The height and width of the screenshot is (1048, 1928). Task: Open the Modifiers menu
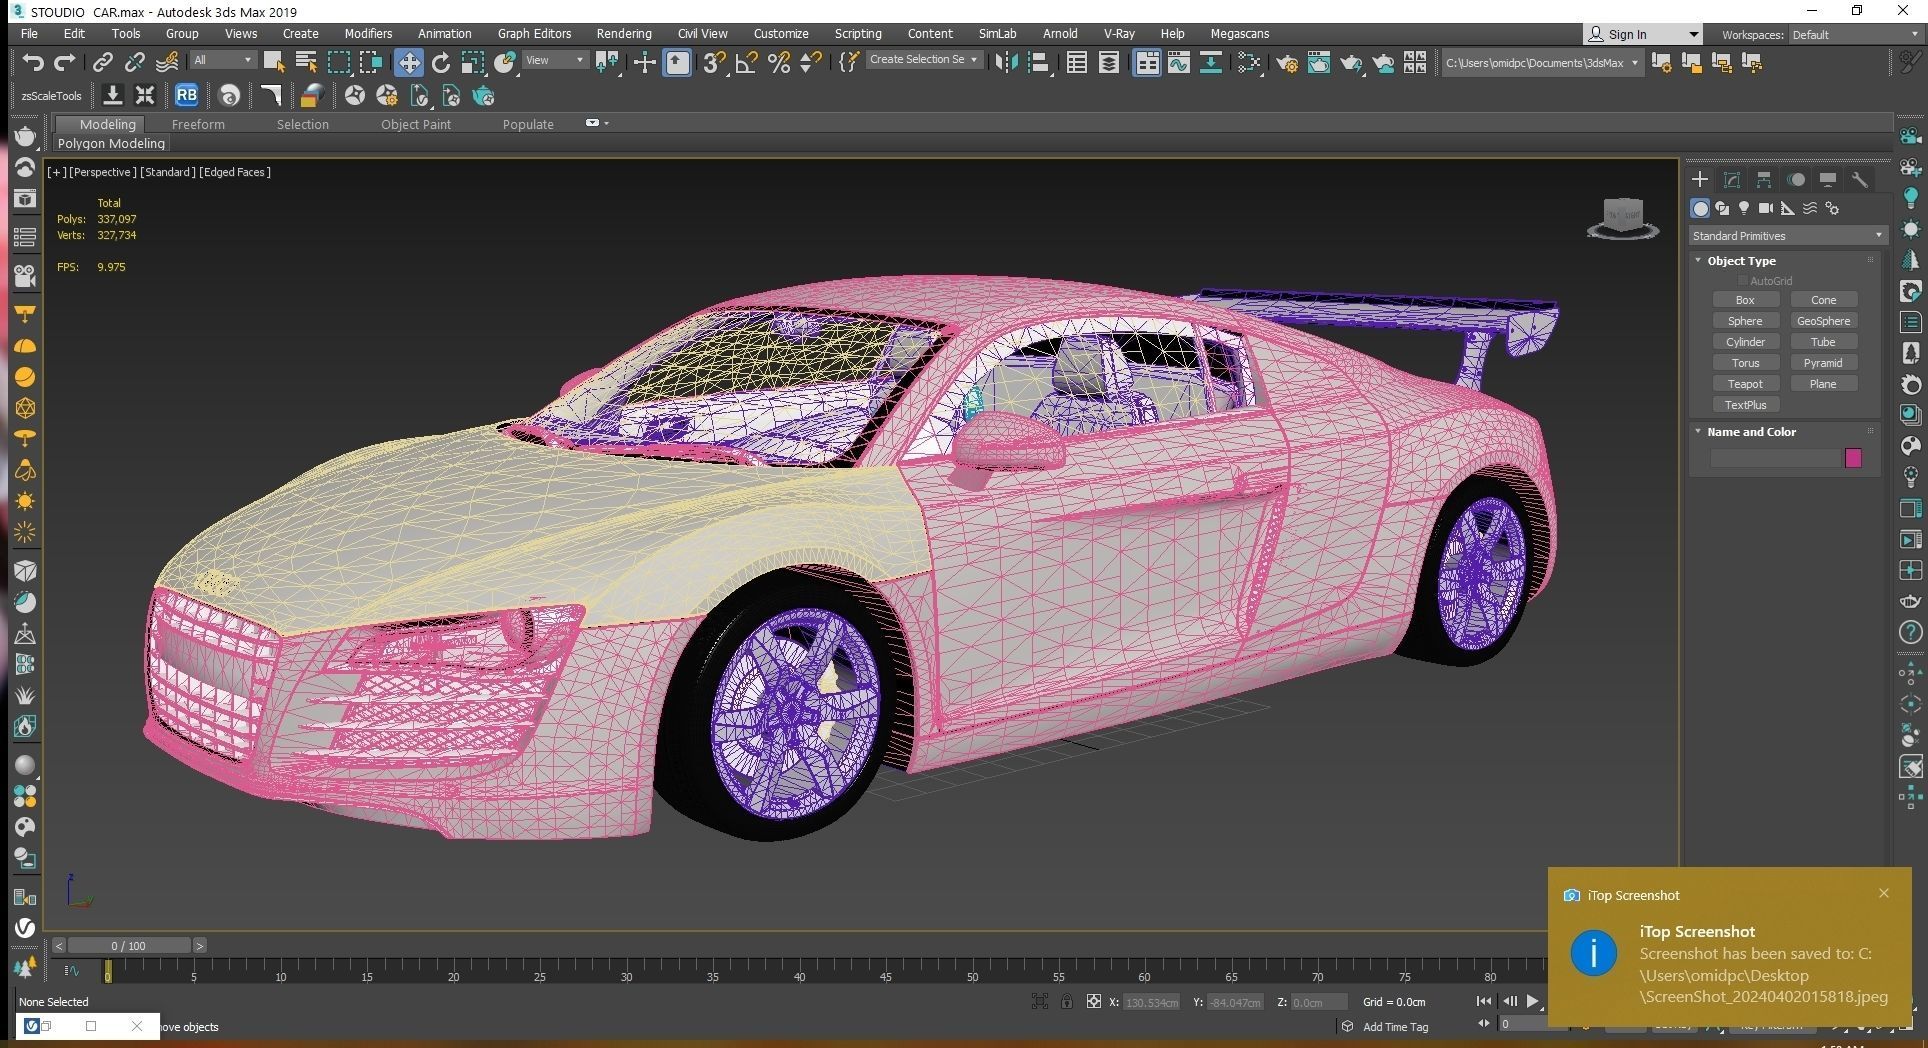coord(368,33)
